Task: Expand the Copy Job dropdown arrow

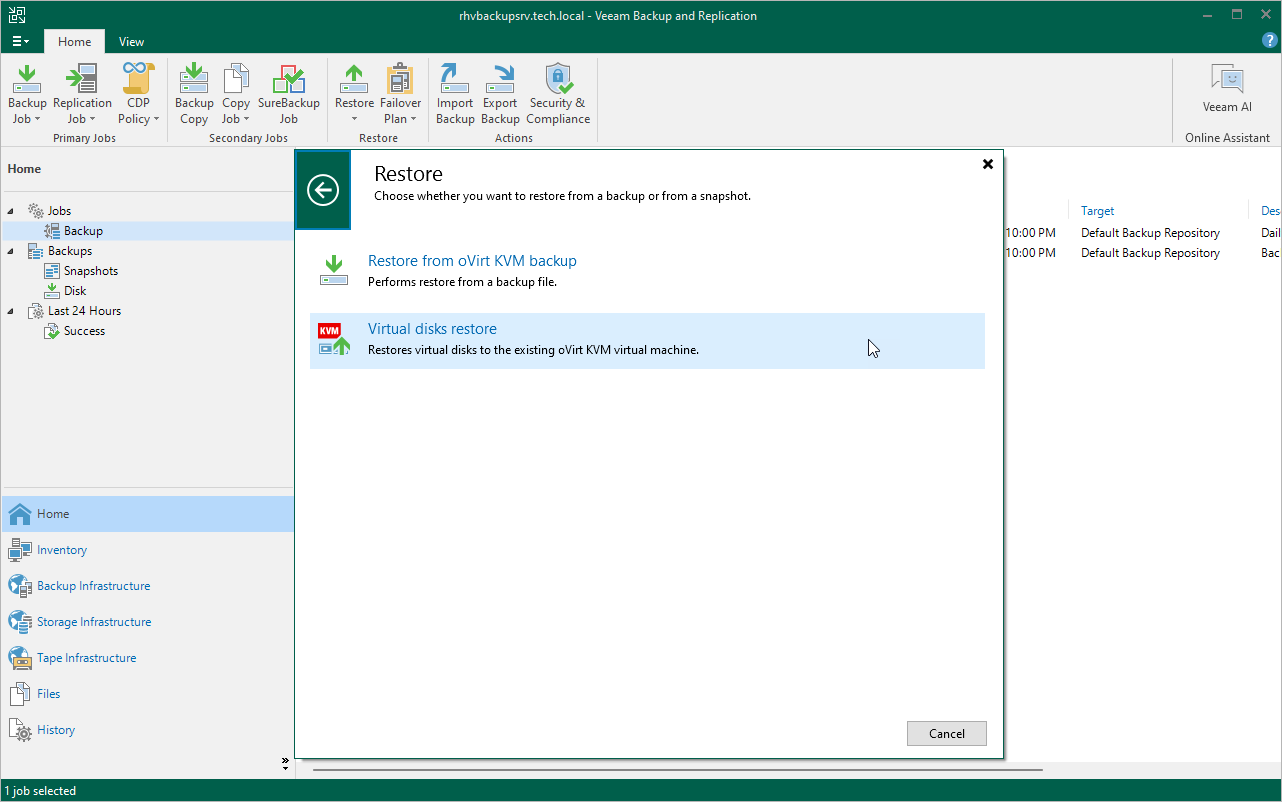Action: (x=247, y=119)
